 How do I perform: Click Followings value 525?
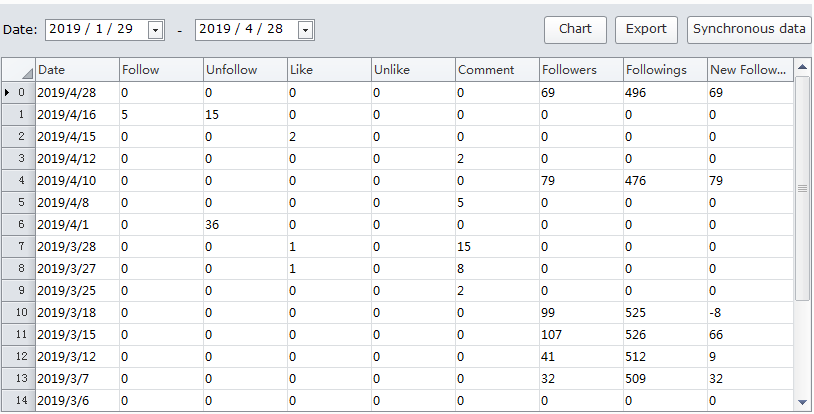coord(666,312)
